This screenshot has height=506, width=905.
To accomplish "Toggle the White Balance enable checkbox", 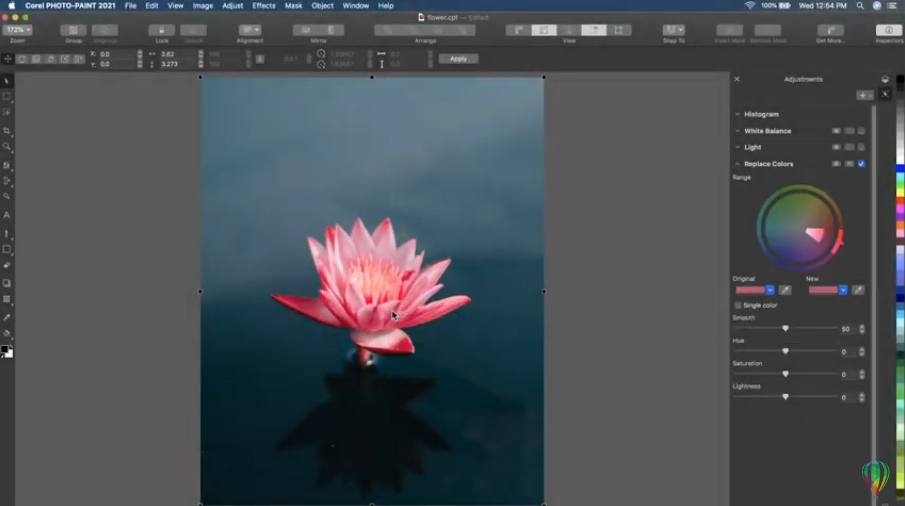I will 861,131.
